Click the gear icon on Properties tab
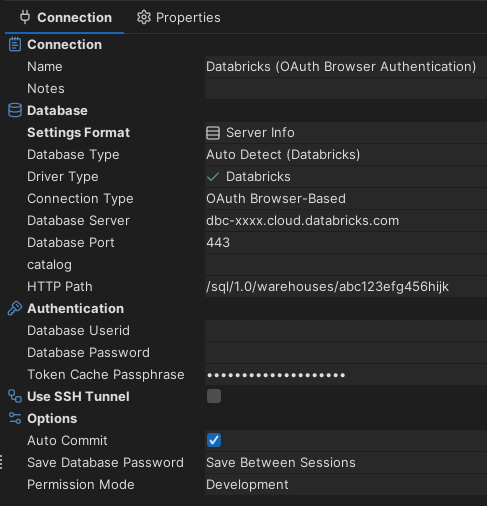This screenshot has height=506, width=487. tap(144, 17)
